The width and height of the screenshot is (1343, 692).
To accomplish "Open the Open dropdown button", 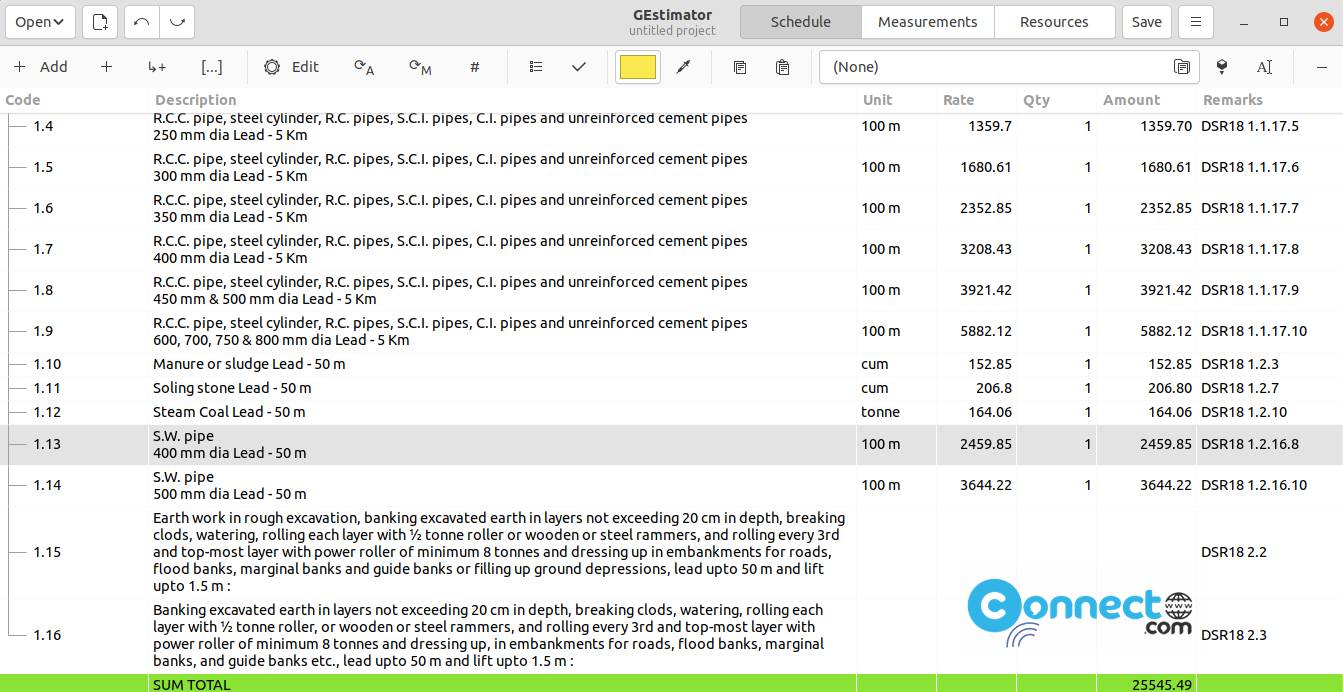I will tap(40, 22).
